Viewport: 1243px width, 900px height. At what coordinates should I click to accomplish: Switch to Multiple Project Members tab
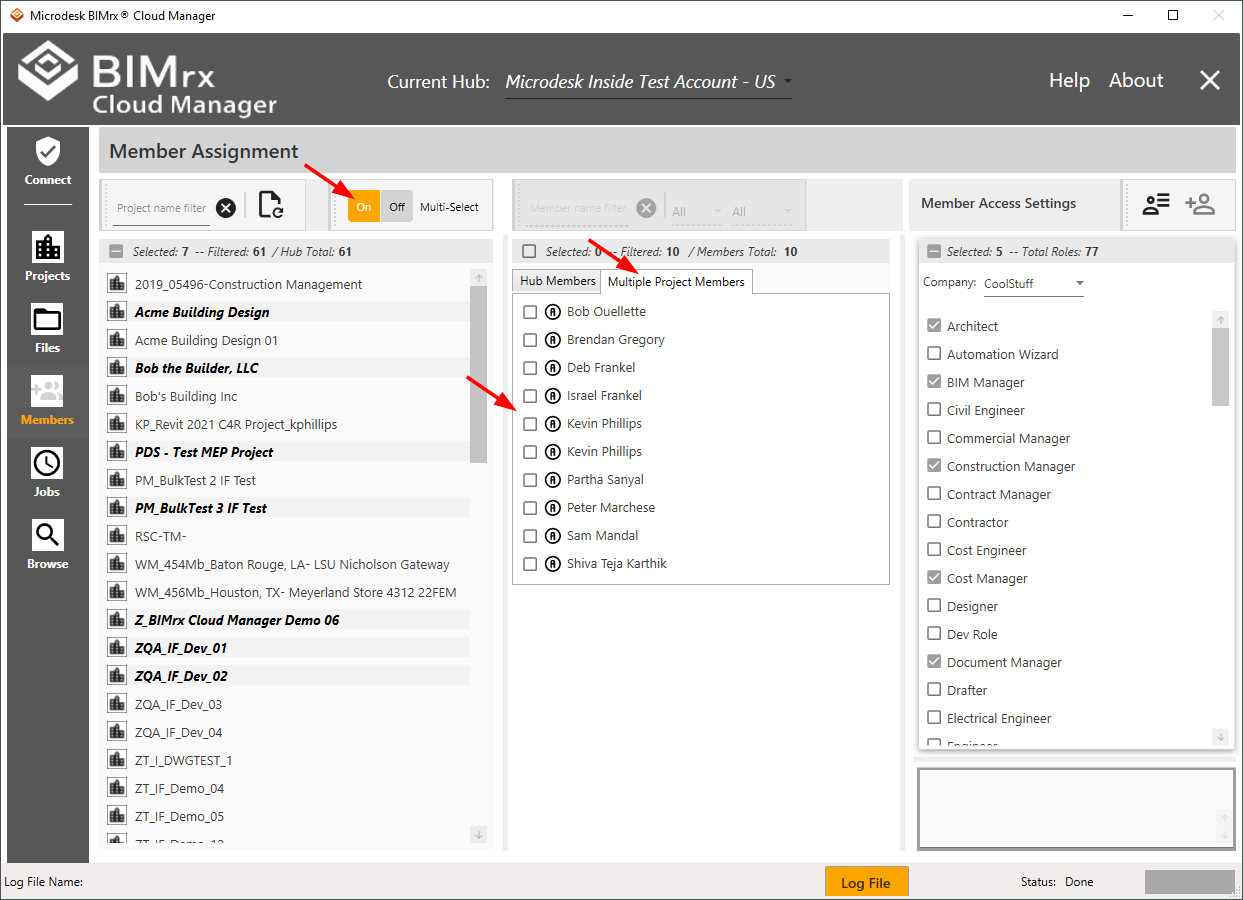tap(676, 282)
